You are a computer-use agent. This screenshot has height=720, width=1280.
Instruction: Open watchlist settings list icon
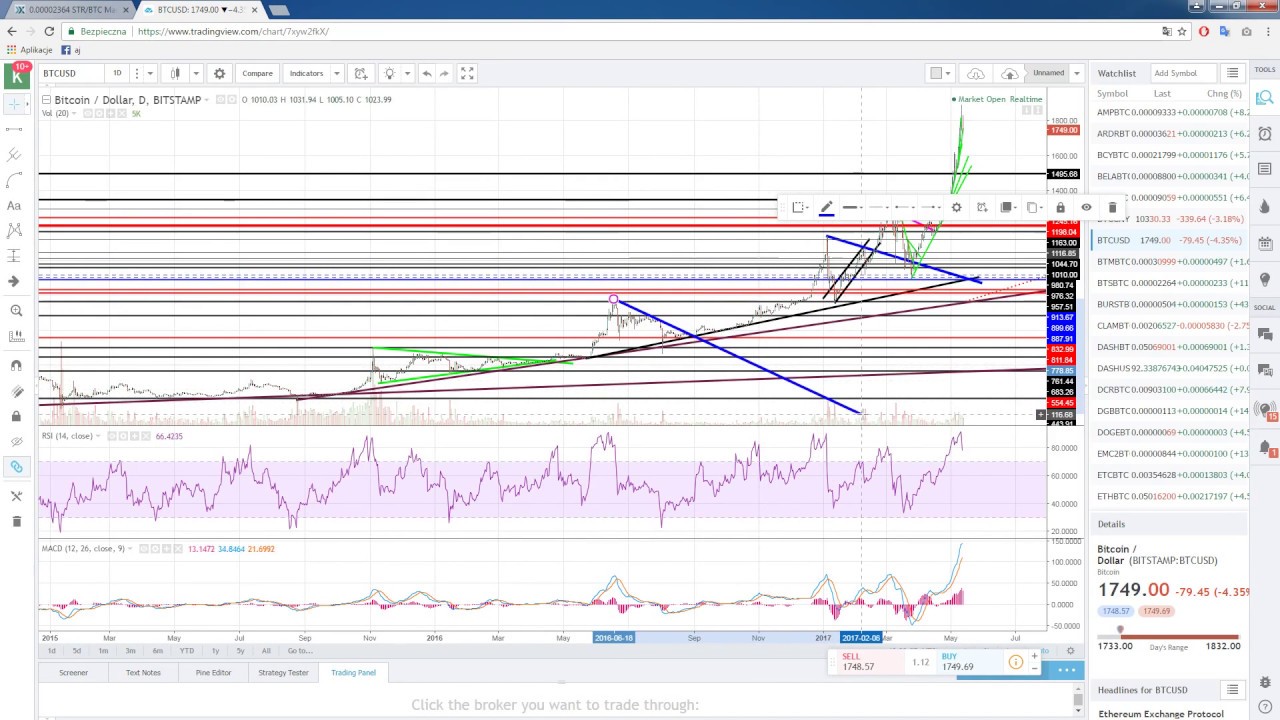tap(1233, 73)
